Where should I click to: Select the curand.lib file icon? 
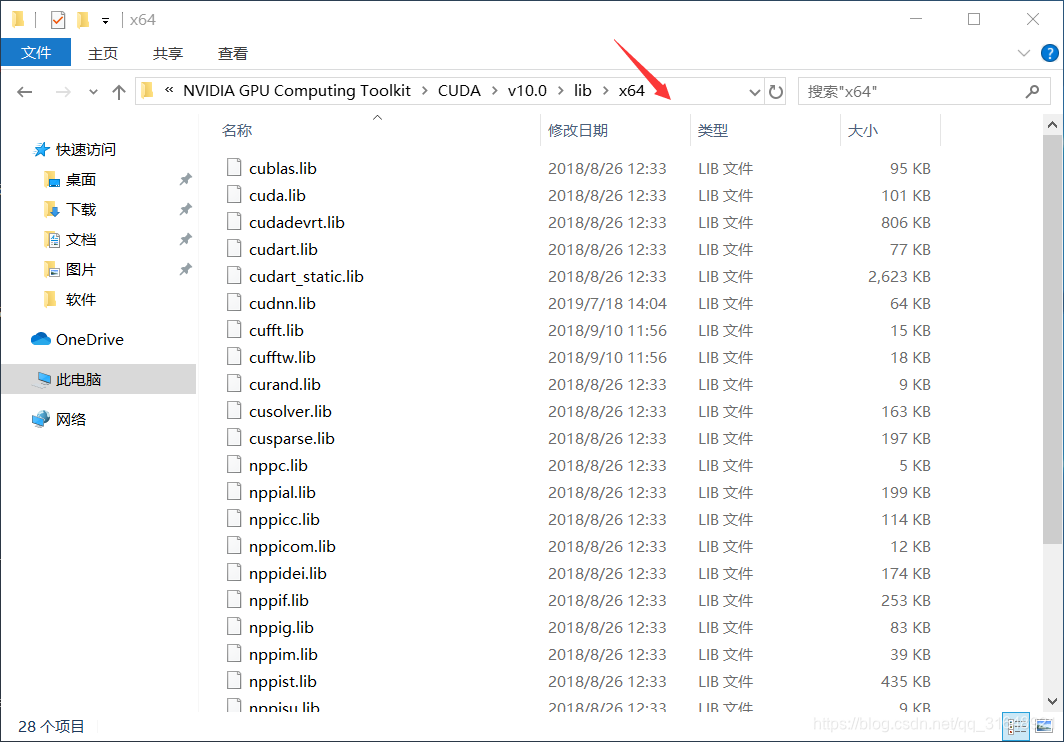234,384
